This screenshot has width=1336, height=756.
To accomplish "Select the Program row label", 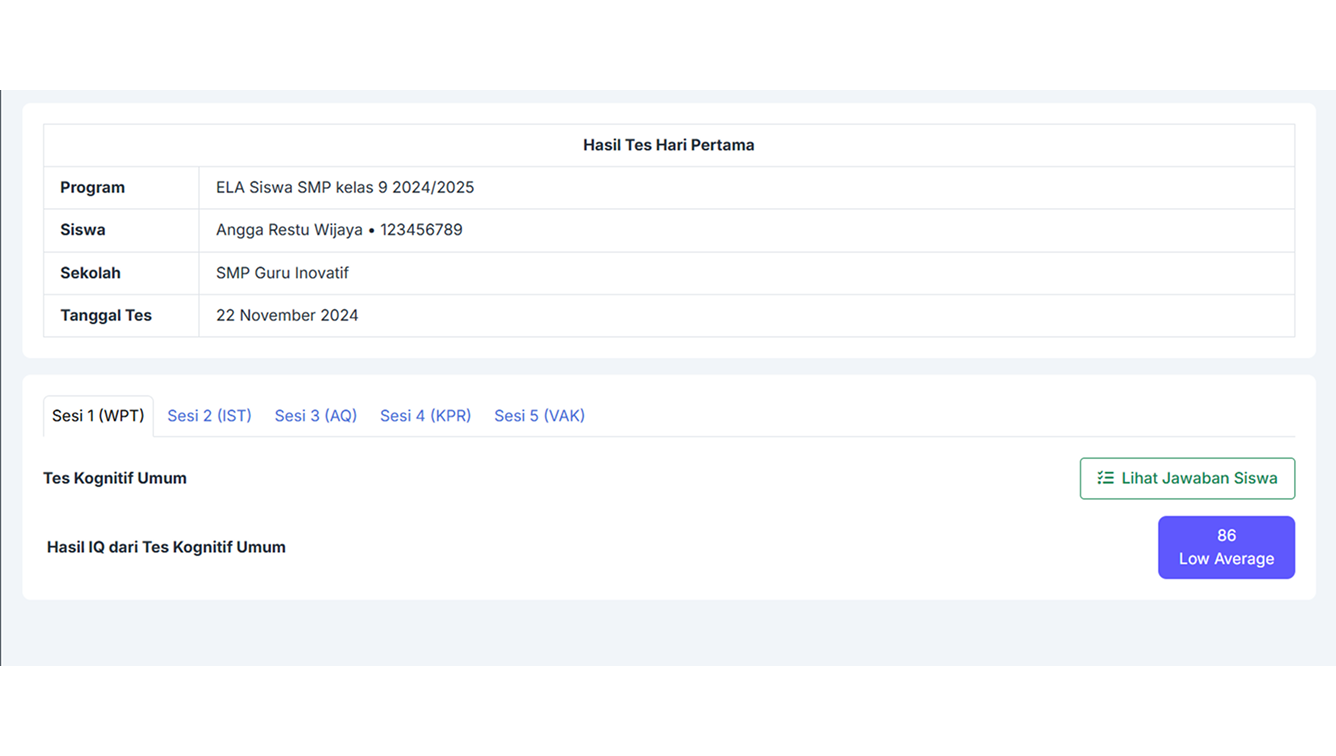I will 92,188.
